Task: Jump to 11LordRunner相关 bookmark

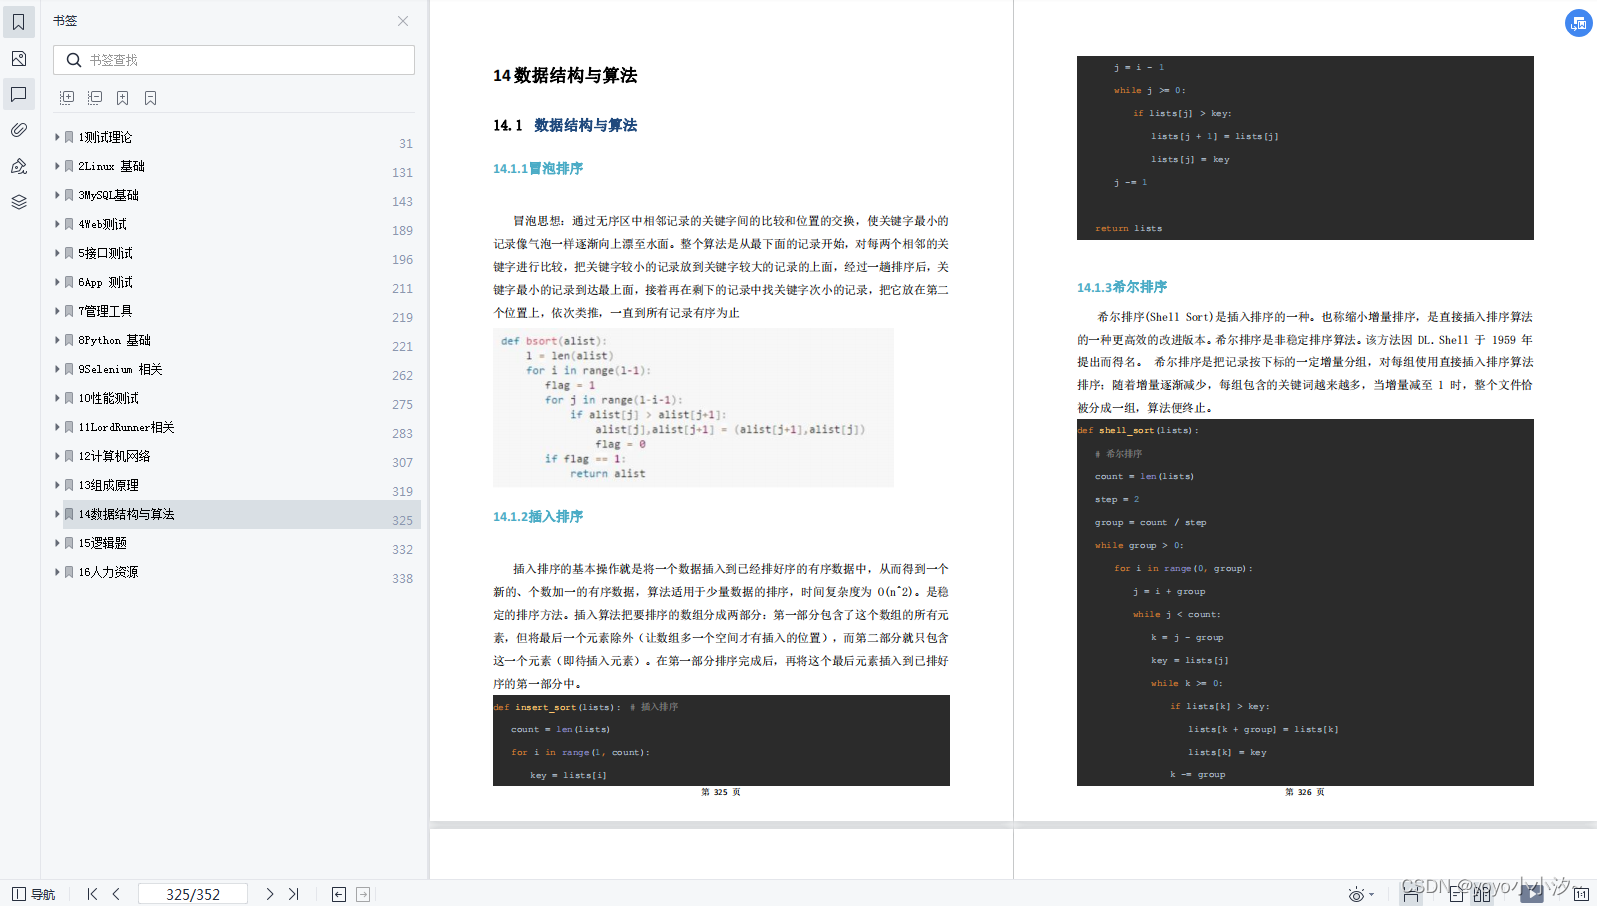Action: [126, 427]
